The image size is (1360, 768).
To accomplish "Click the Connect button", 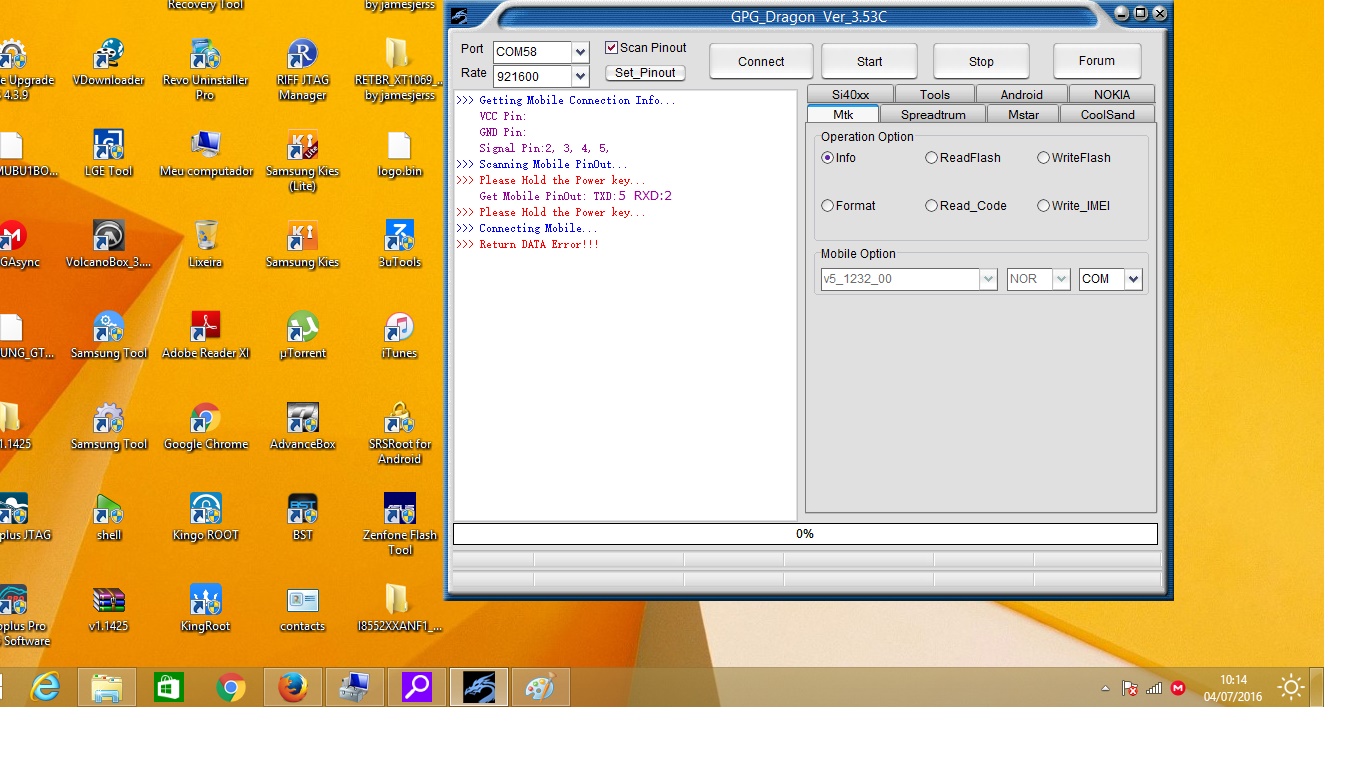I will point(761,61).
